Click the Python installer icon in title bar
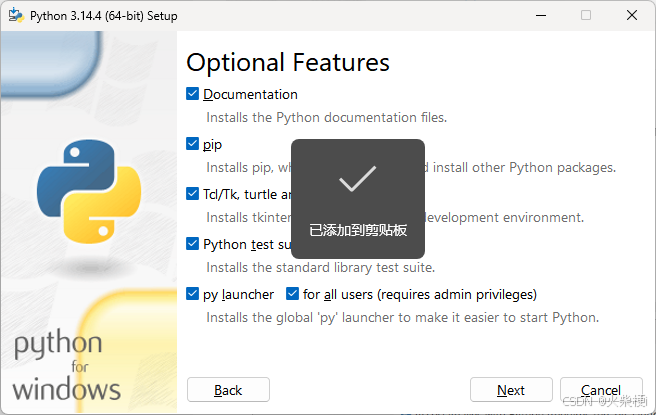Viewport: 656px width, 415px height. coord(16,15)
